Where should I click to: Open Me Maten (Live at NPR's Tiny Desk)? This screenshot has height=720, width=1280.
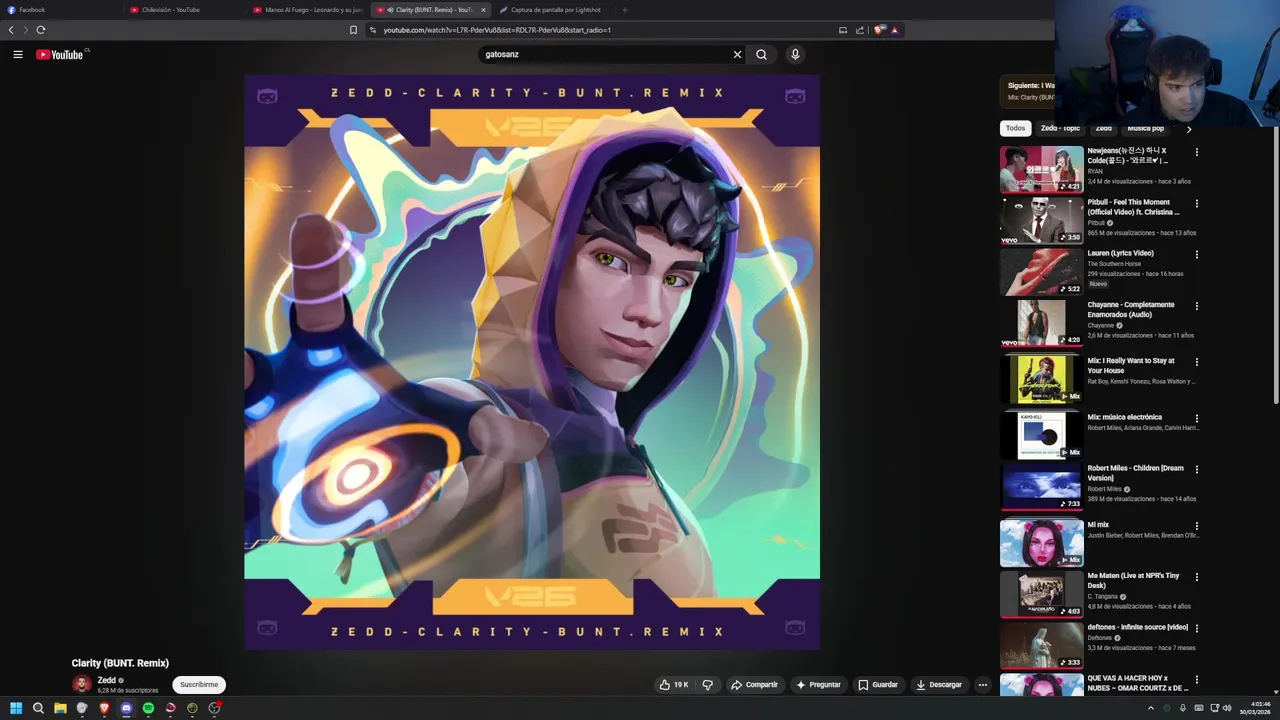(1133, 581)
